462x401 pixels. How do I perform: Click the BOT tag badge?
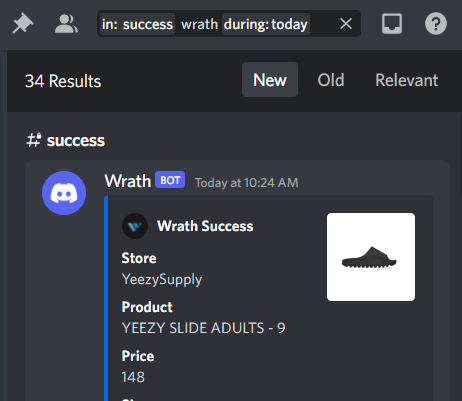tap(170, 180)
